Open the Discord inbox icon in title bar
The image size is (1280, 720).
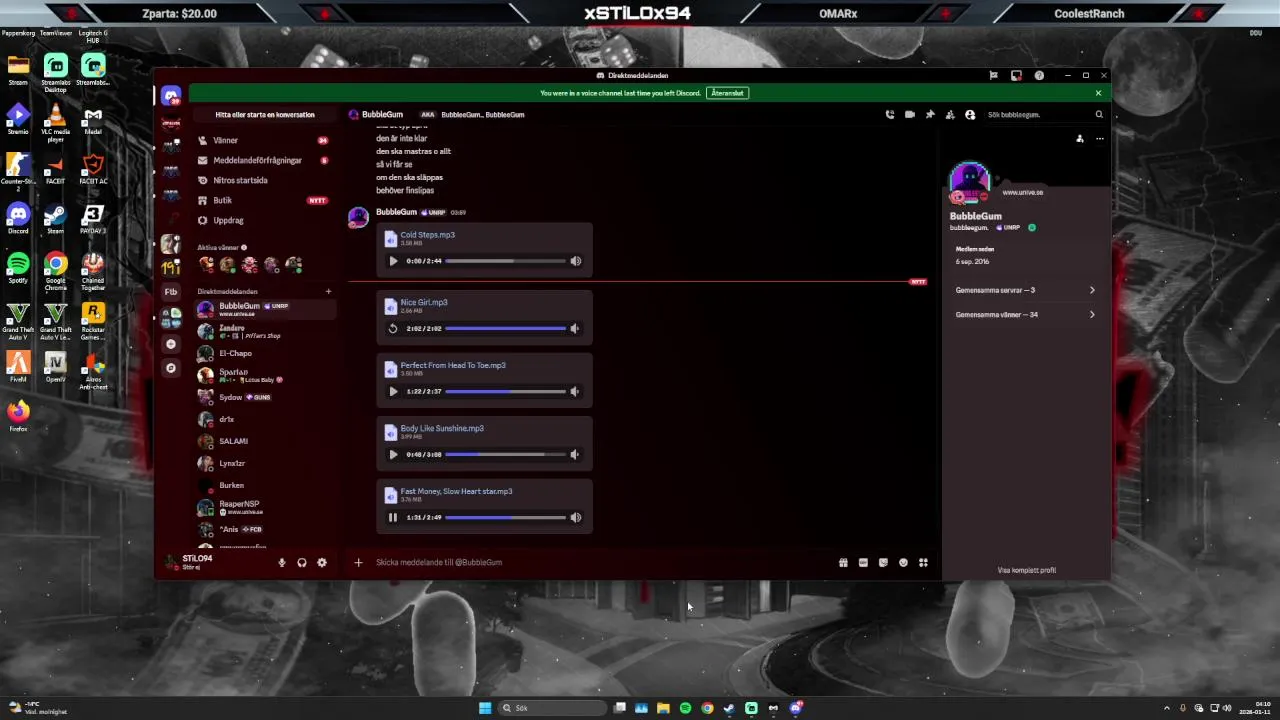tap(1016, 75)
